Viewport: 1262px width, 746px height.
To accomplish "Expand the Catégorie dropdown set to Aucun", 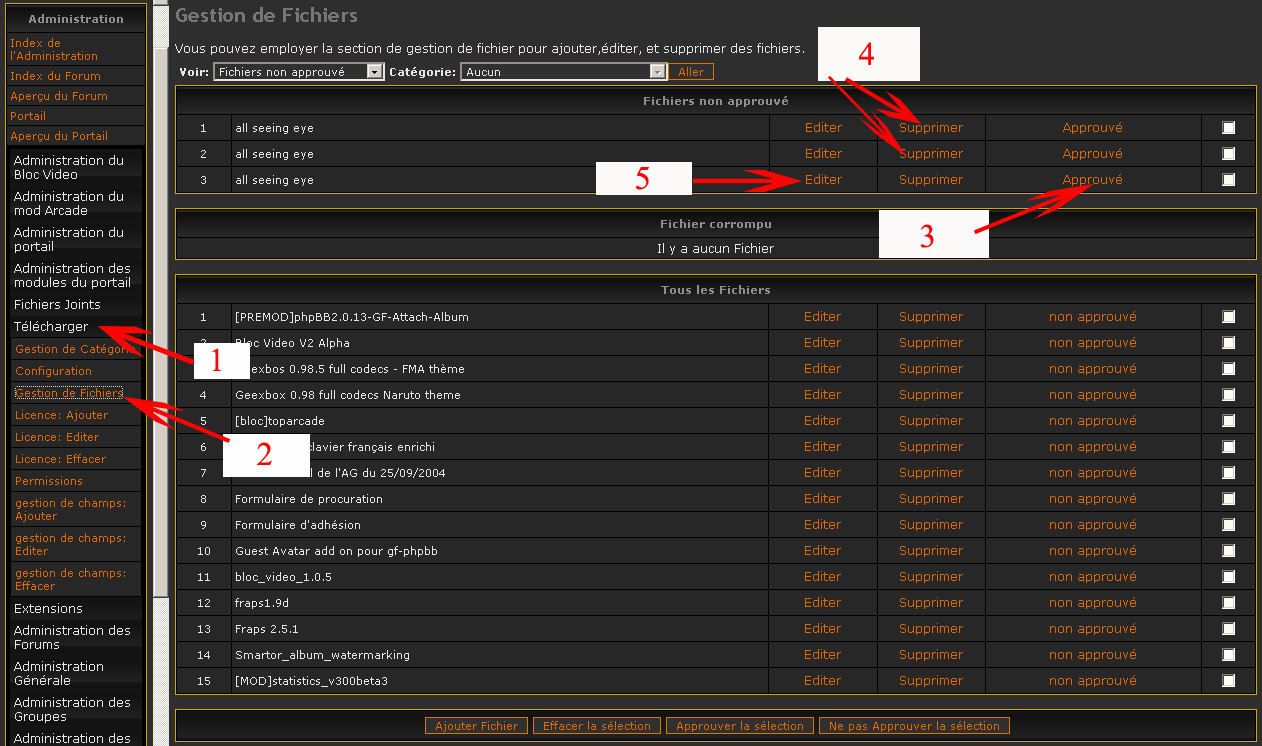I will click(x=563, y=72).
